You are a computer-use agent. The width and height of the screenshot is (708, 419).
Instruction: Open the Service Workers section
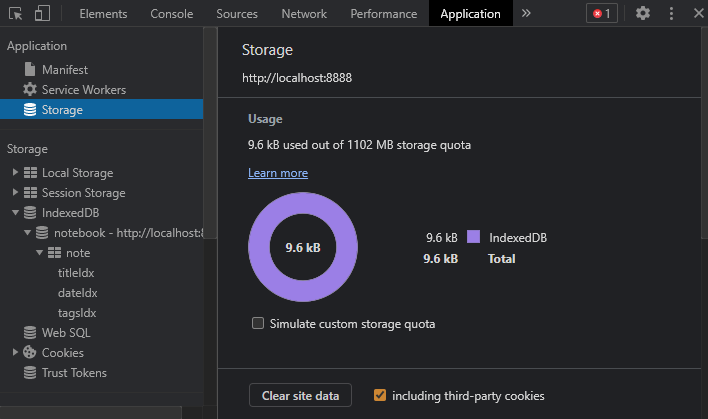[x=83, y=90]
